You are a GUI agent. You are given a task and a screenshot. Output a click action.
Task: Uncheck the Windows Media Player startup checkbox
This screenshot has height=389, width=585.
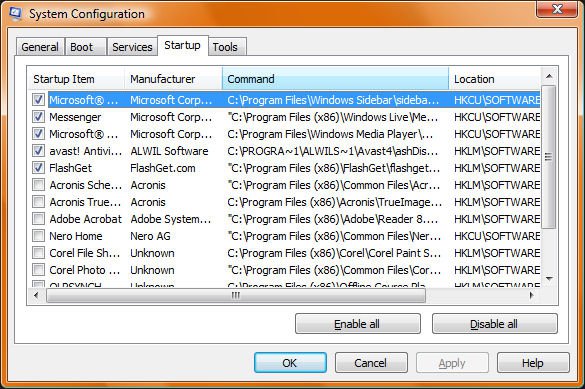[x=38, y=134]
